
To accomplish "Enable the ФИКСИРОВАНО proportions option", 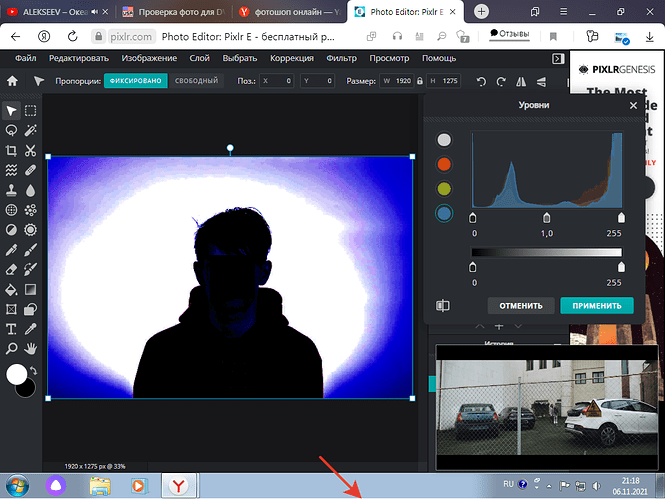I will click(x=136, y=81).
